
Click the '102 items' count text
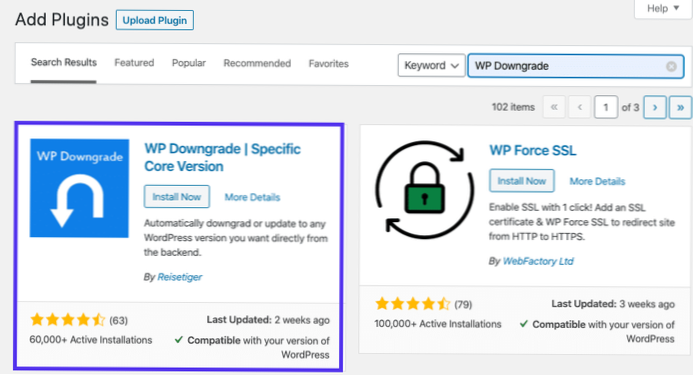[x=513, y=107]
